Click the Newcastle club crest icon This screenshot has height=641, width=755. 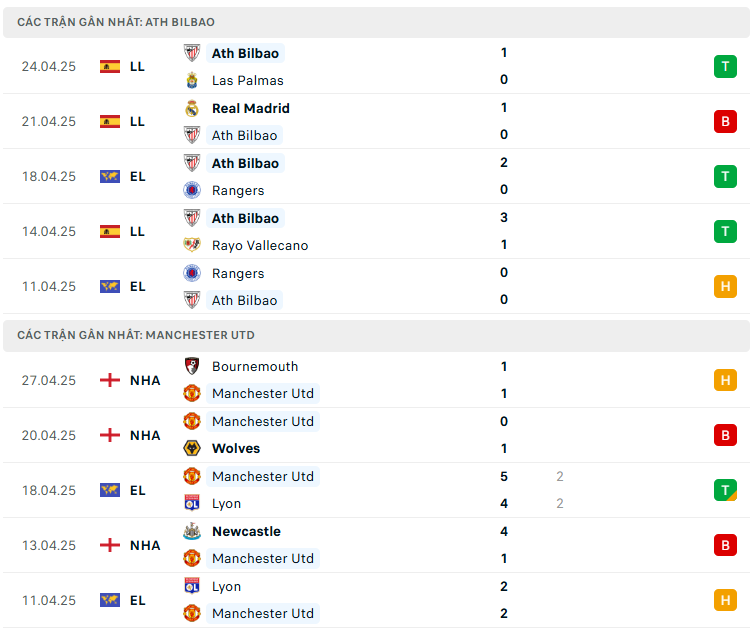tap(192, 531)
